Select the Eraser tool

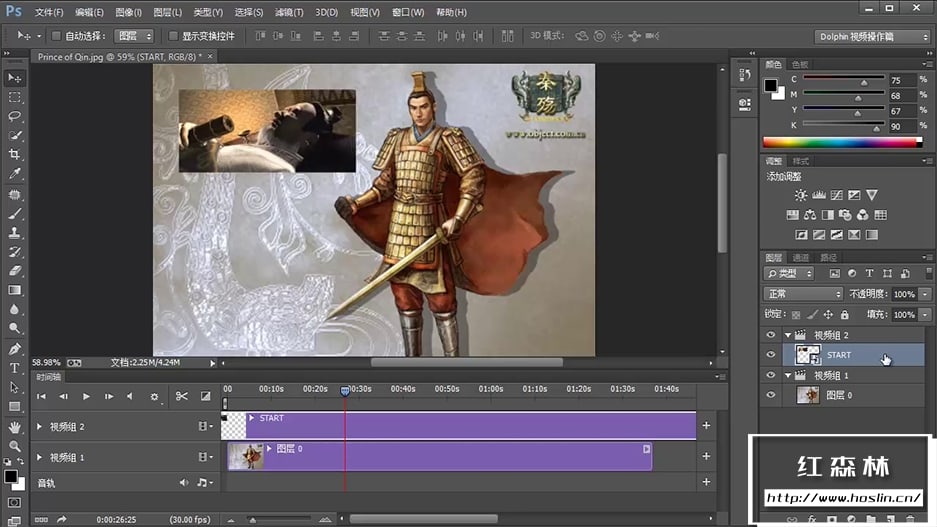(14, 271)
